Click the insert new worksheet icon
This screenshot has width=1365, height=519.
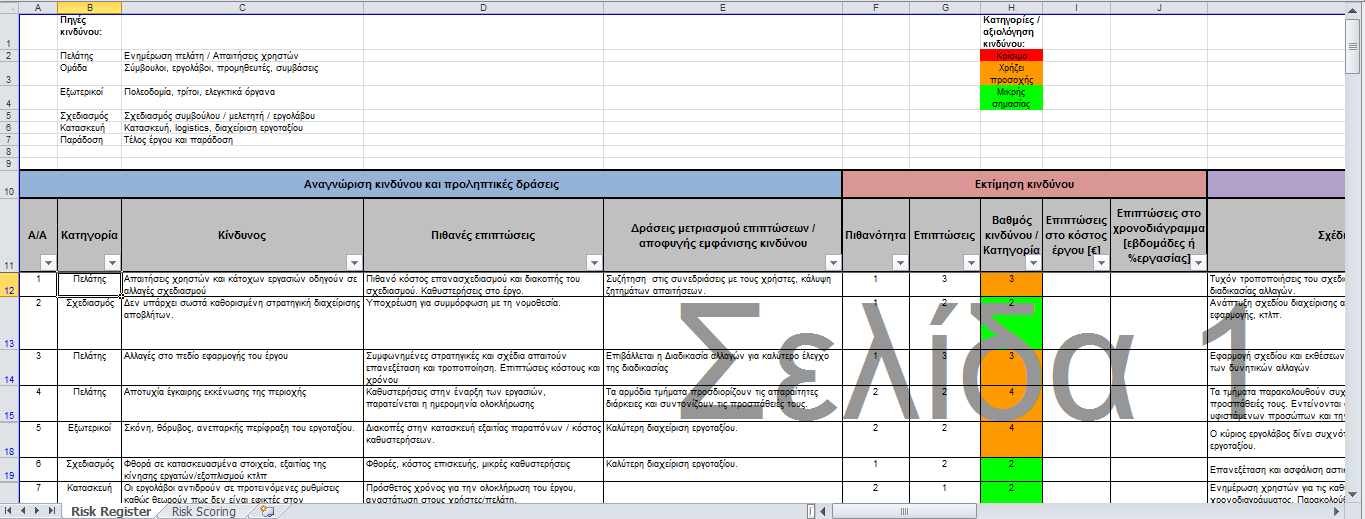coord(266,512)
